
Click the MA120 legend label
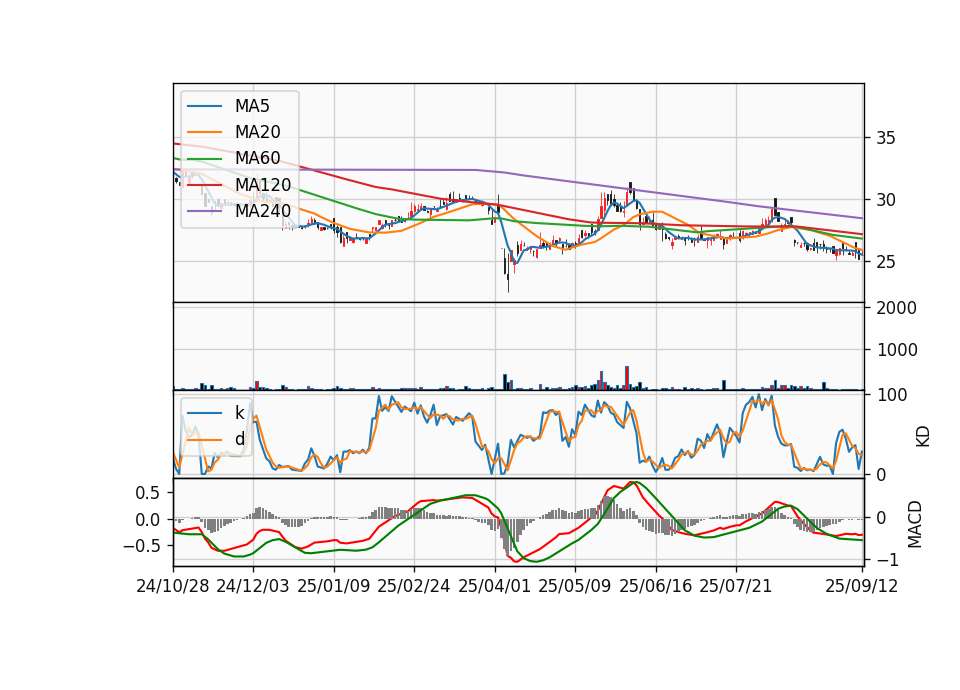click(263, 184)
